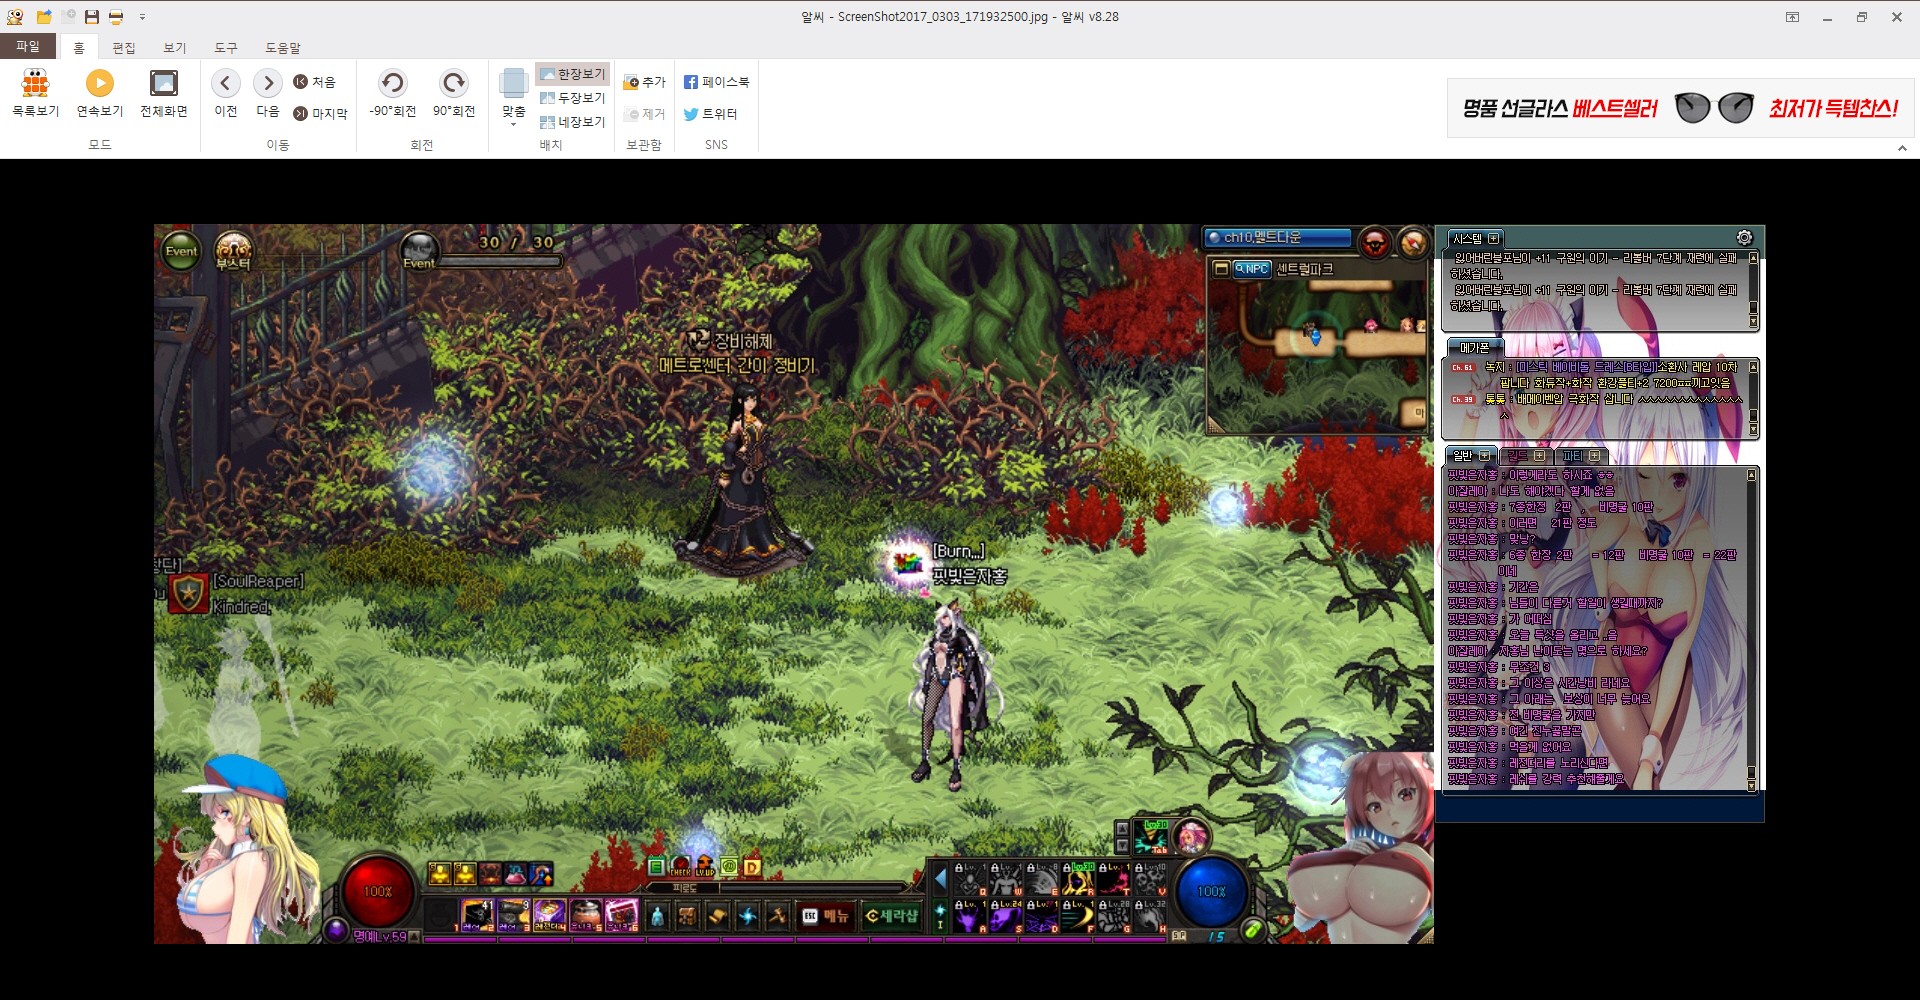1920x1000 pixels.
Task: Jump to first image (처음)
Action: (314, 82)
